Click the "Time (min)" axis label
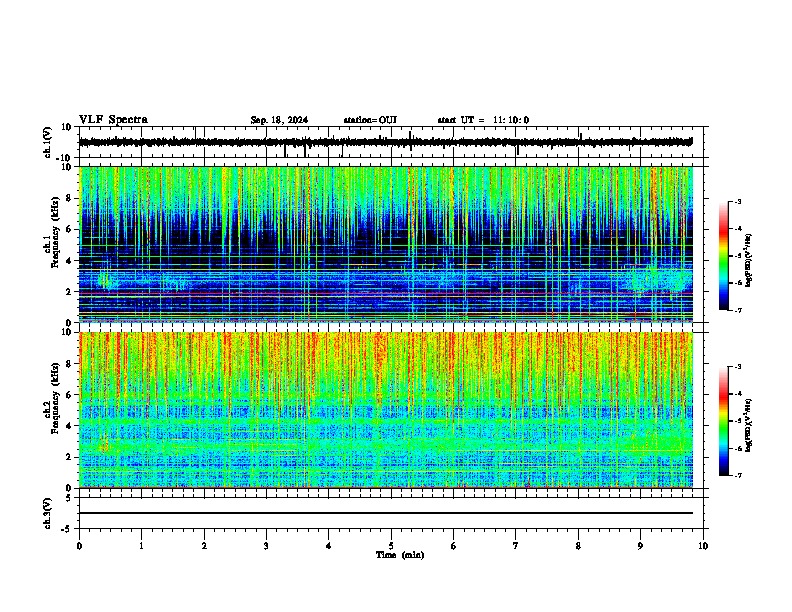Viewport: 792px width, 612px height. pos(400,555)
